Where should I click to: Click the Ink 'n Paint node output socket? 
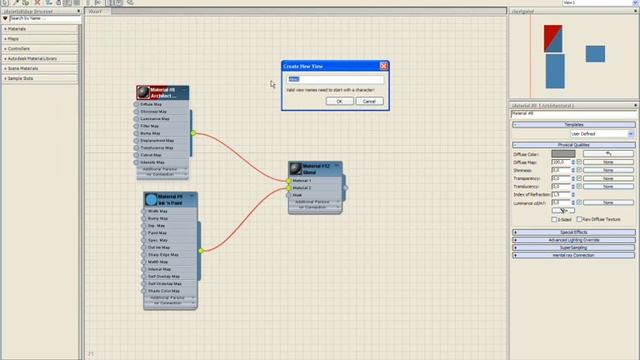201,251
